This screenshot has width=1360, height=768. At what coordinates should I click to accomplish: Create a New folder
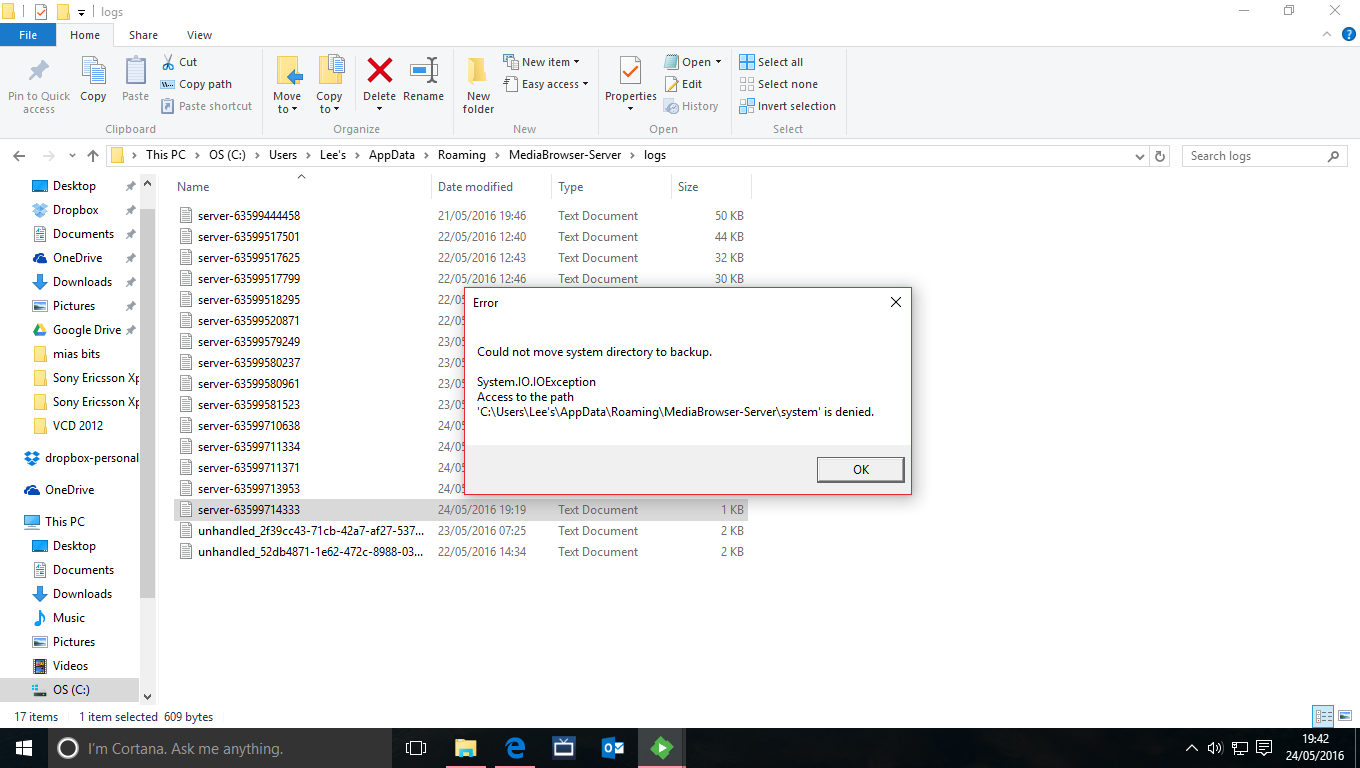[477, 85]
